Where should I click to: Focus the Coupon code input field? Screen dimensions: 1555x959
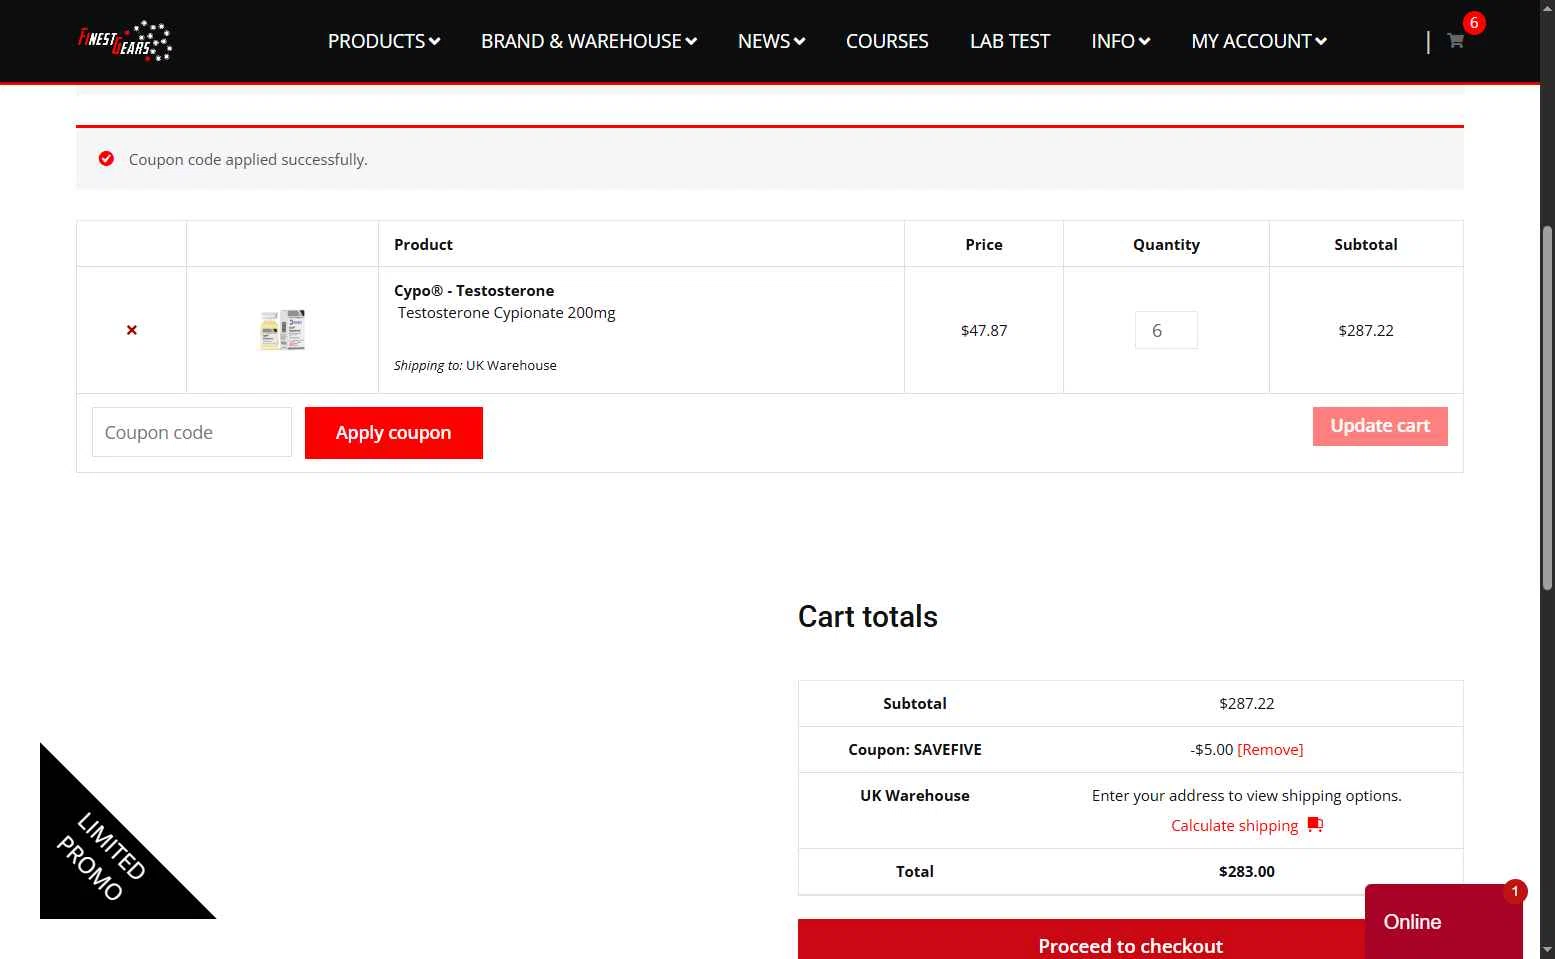(192, 432)
